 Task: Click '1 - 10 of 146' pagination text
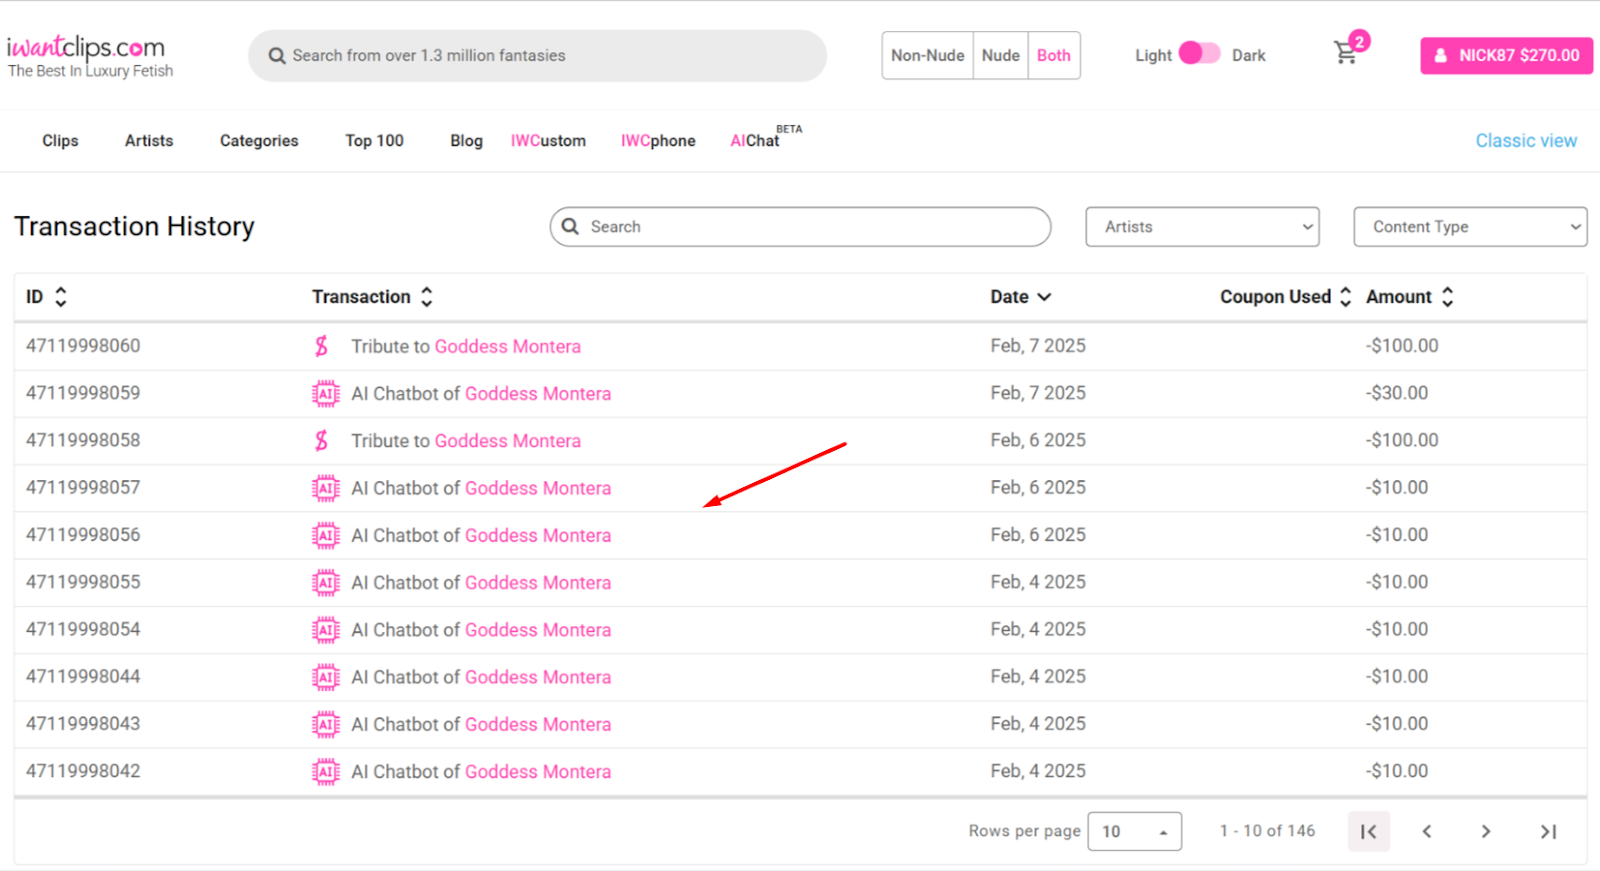[x=1267, y=831]
